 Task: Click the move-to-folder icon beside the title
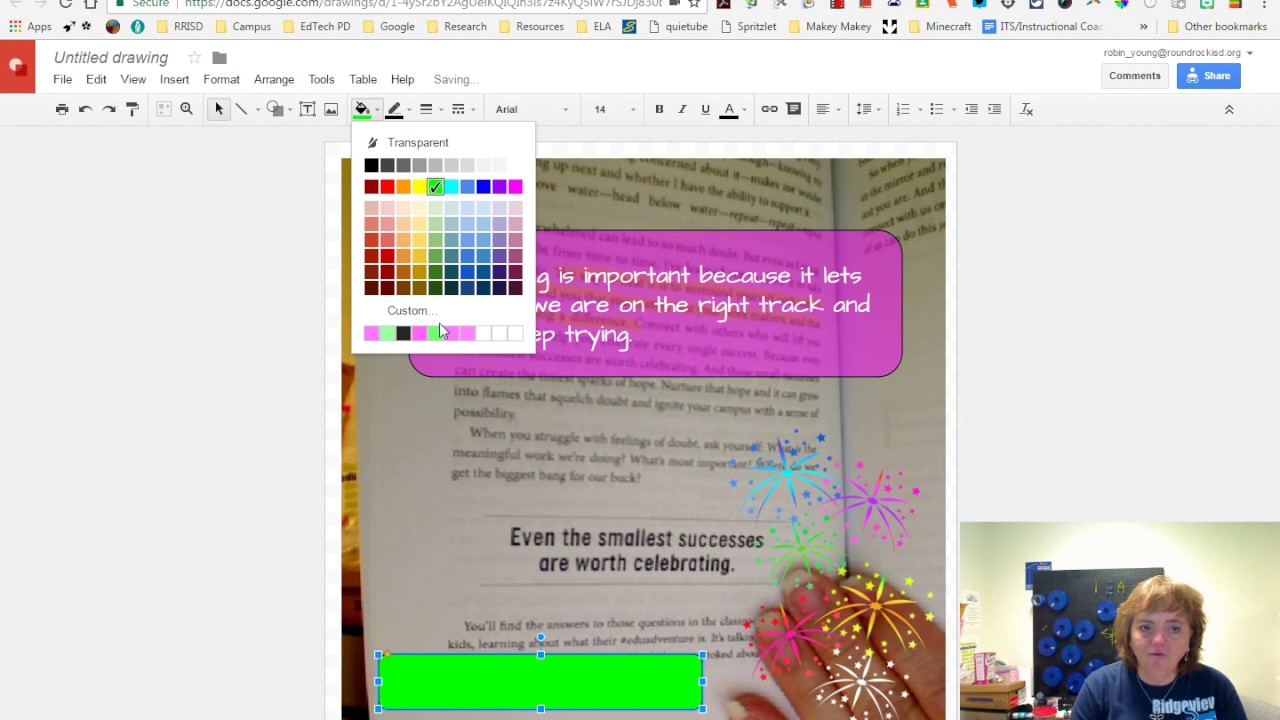click(219, 58)
